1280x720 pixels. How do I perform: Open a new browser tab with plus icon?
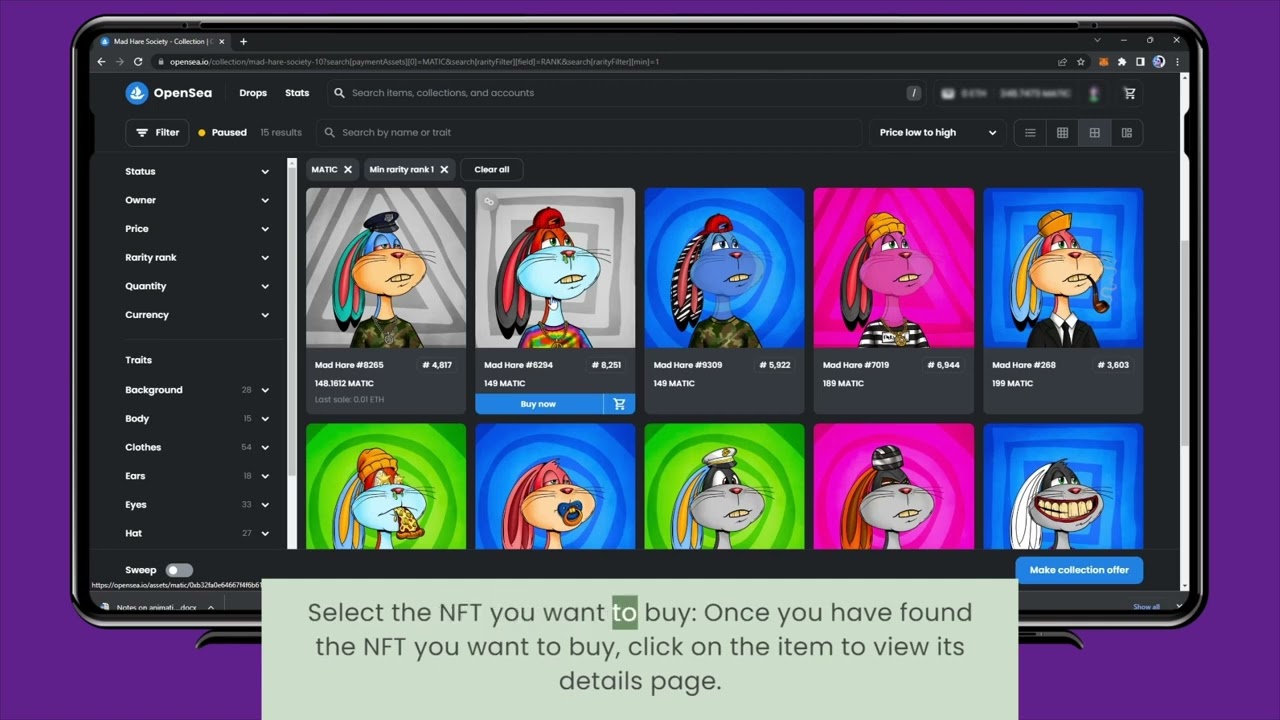point(243,42)
